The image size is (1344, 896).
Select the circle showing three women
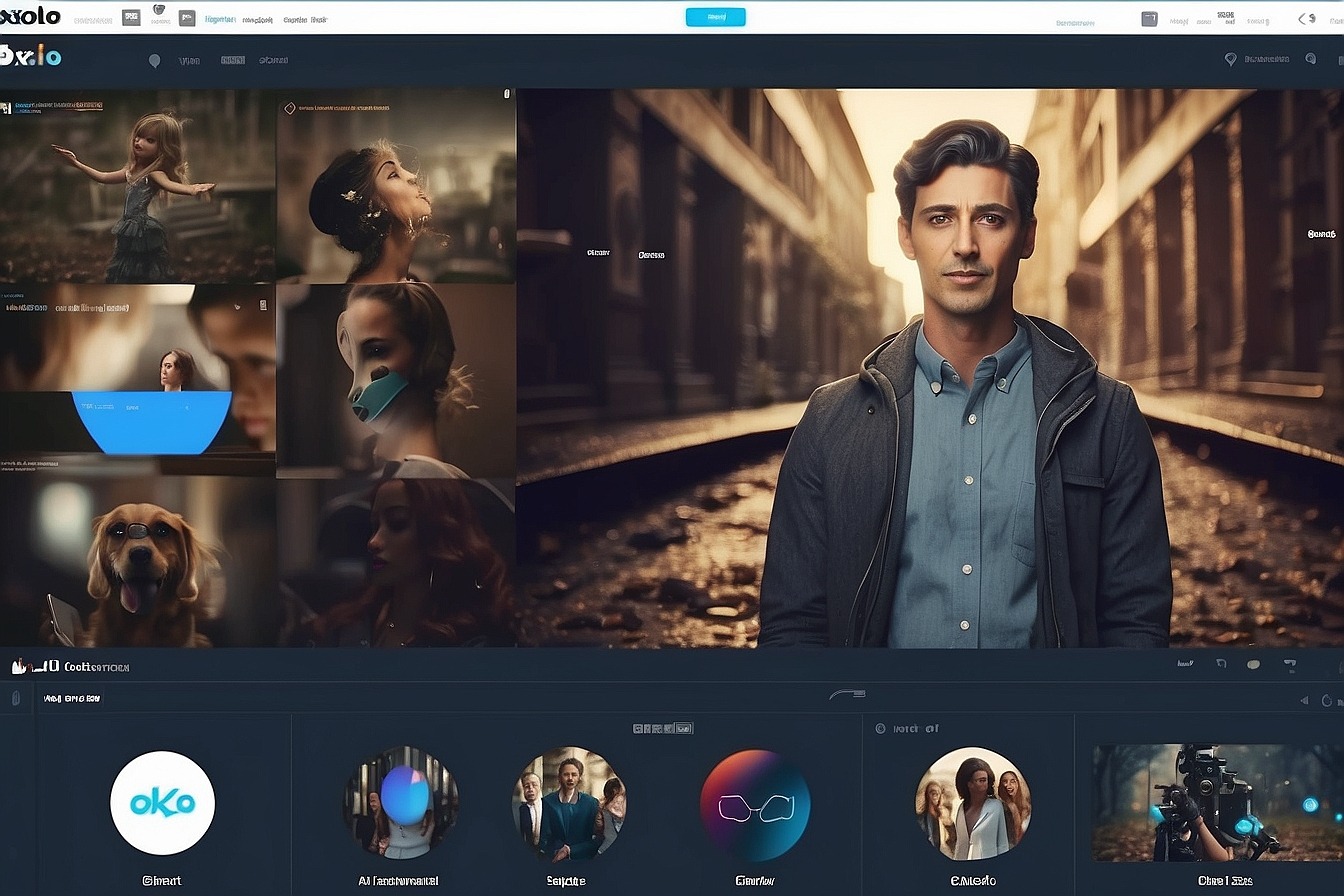click(x=973, y=803)
